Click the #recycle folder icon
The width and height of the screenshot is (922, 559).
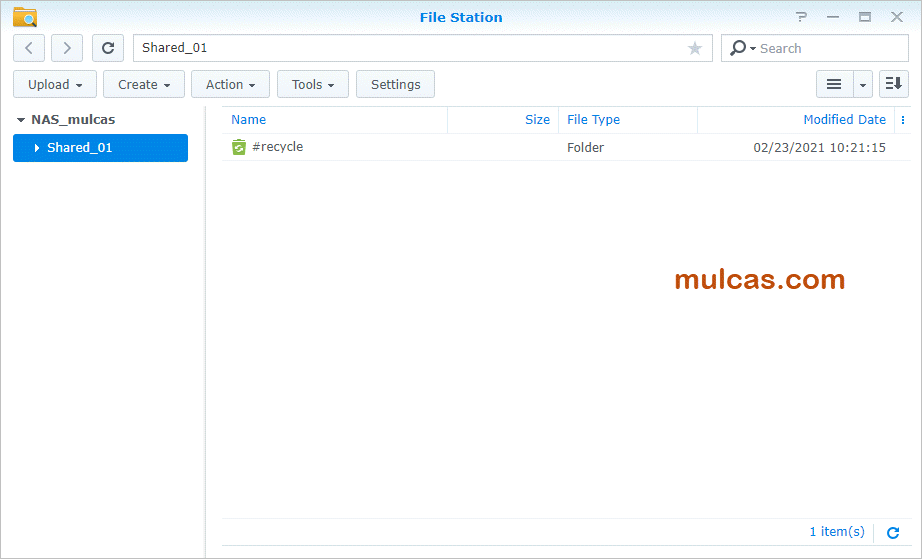pos(239,148)
